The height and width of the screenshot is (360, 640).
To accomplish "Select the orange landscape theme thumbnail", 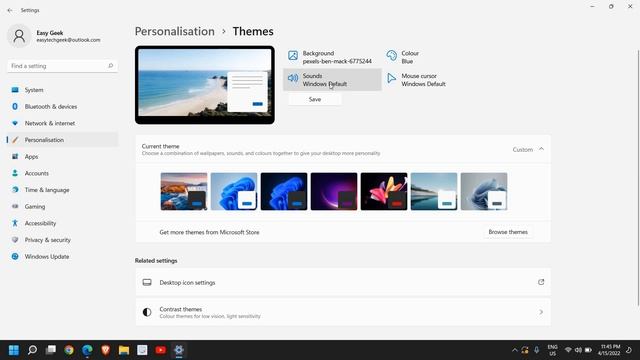I will (184, 191).
